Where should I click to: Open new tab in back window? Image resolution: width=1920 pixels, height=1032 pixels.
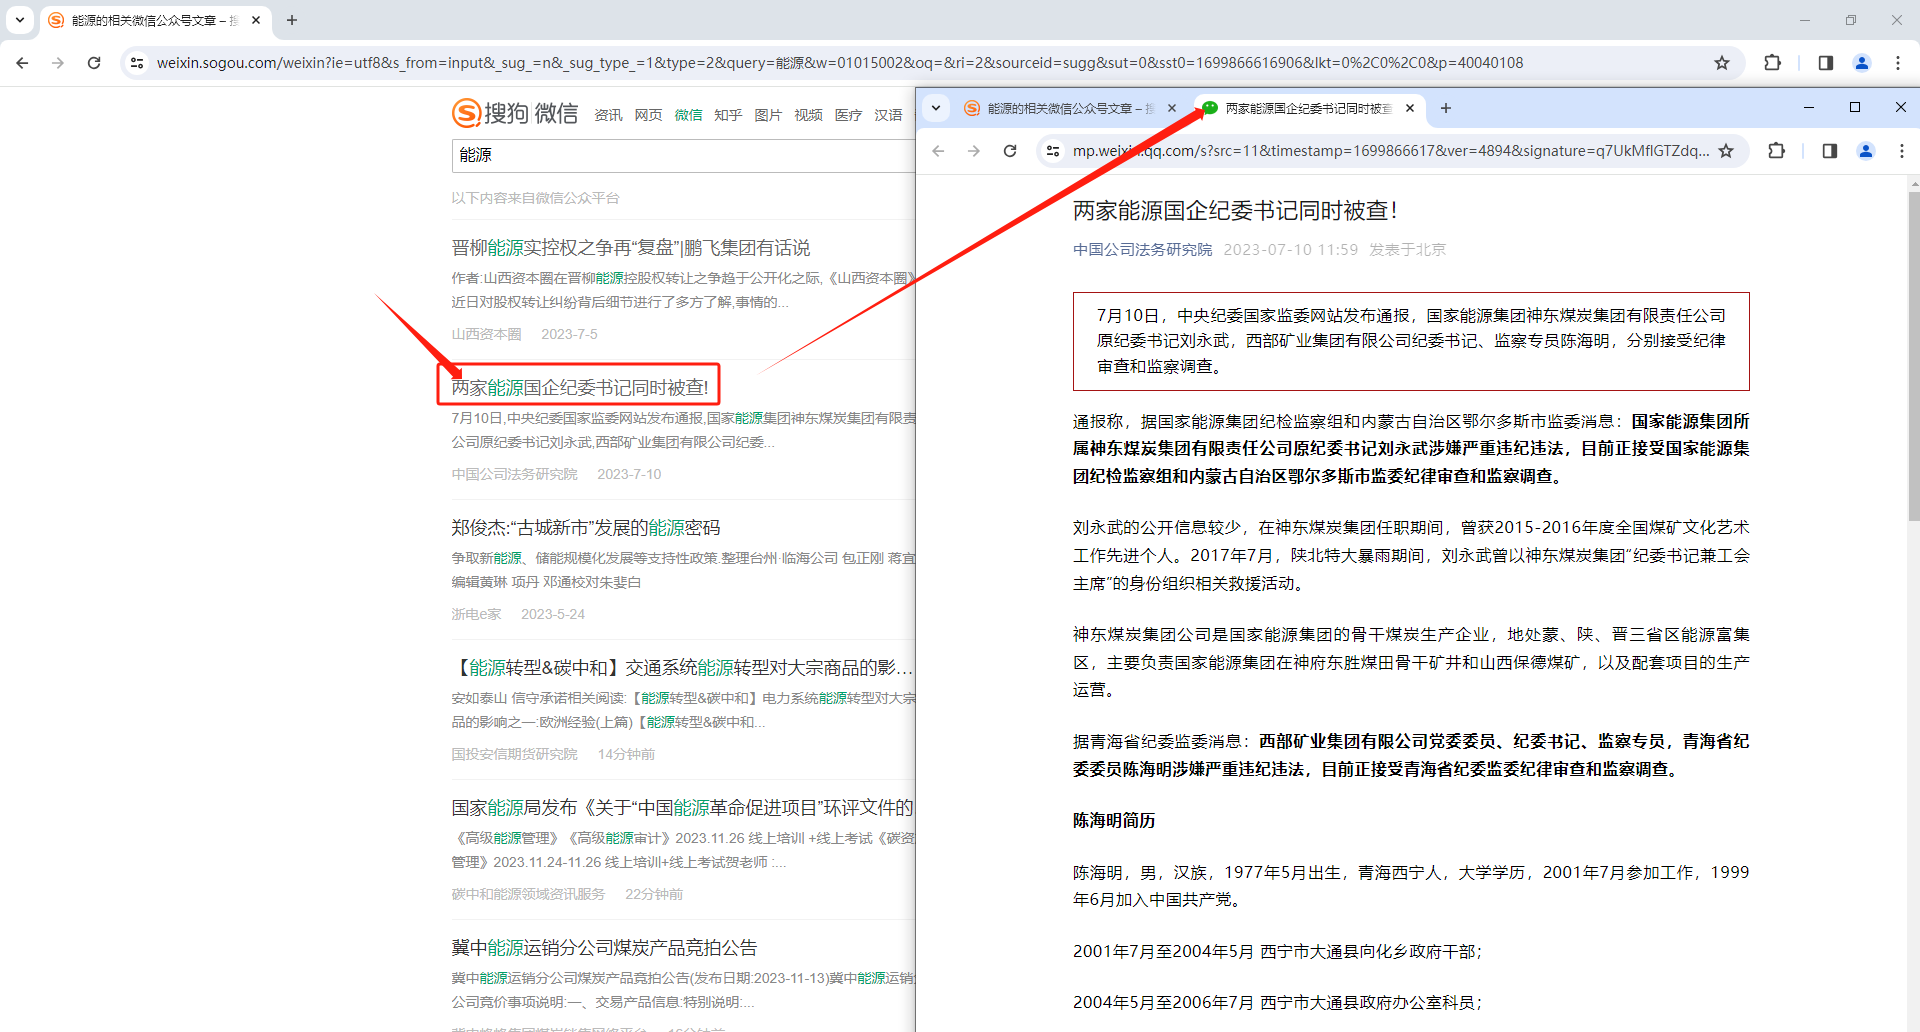tap(292, 20)
